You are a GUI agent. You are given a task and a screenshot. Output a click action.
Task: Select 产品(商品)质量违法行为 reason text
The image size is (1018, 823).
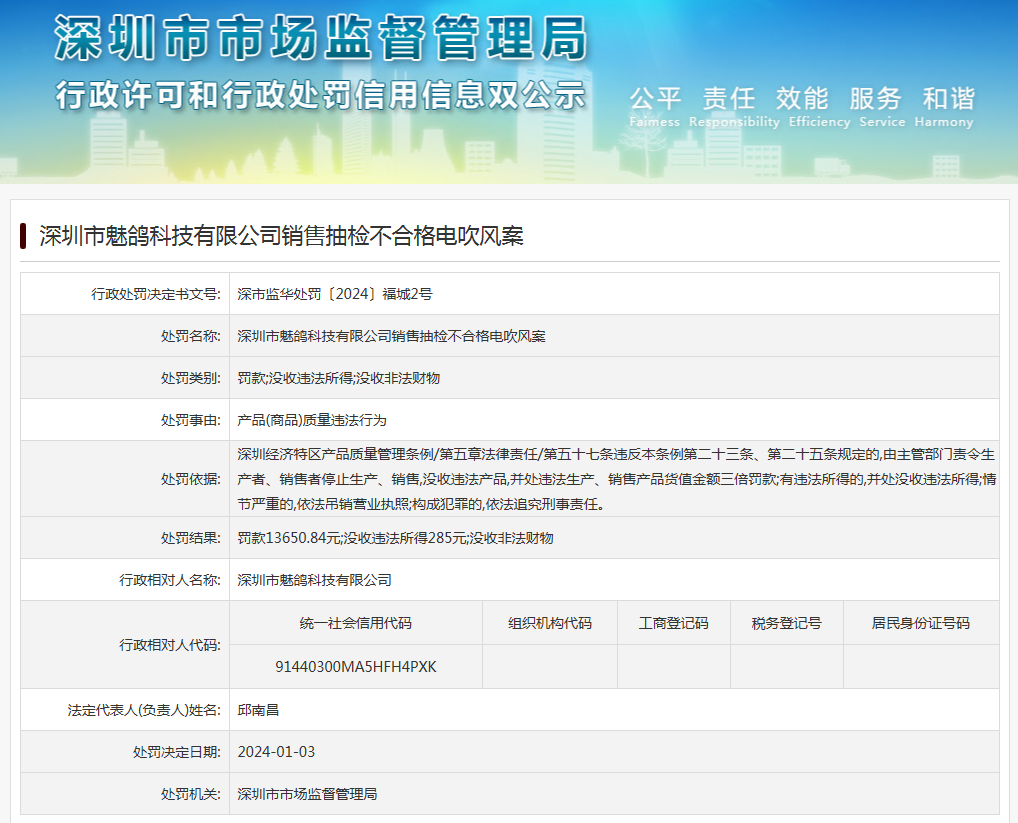[x=312, y=420]
